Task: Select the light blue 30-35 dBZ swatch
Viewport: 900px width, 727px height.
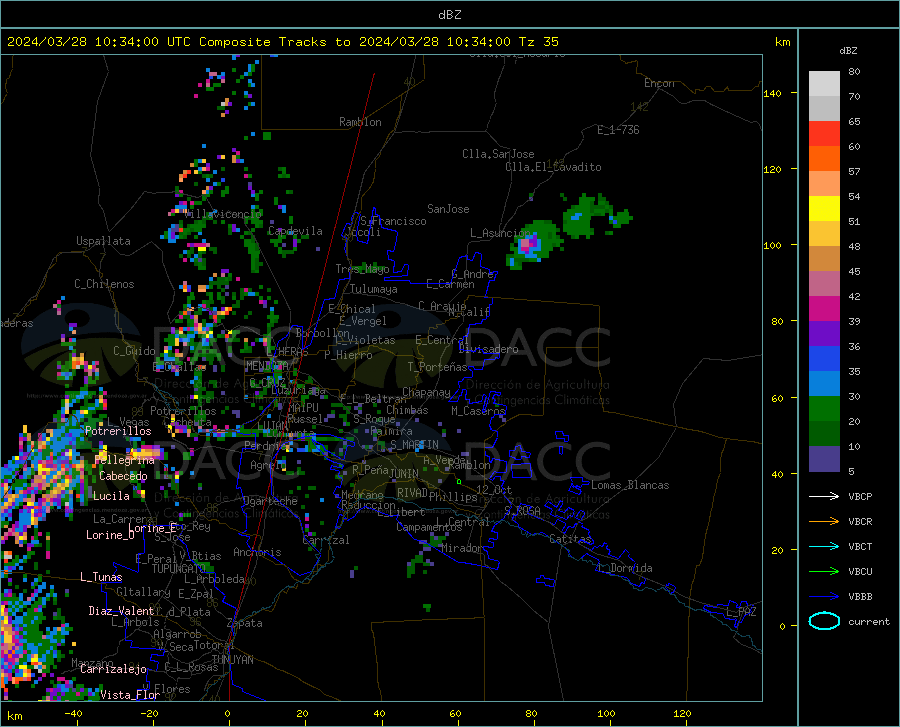Action: pyautogui.click(x=824, y=384)
